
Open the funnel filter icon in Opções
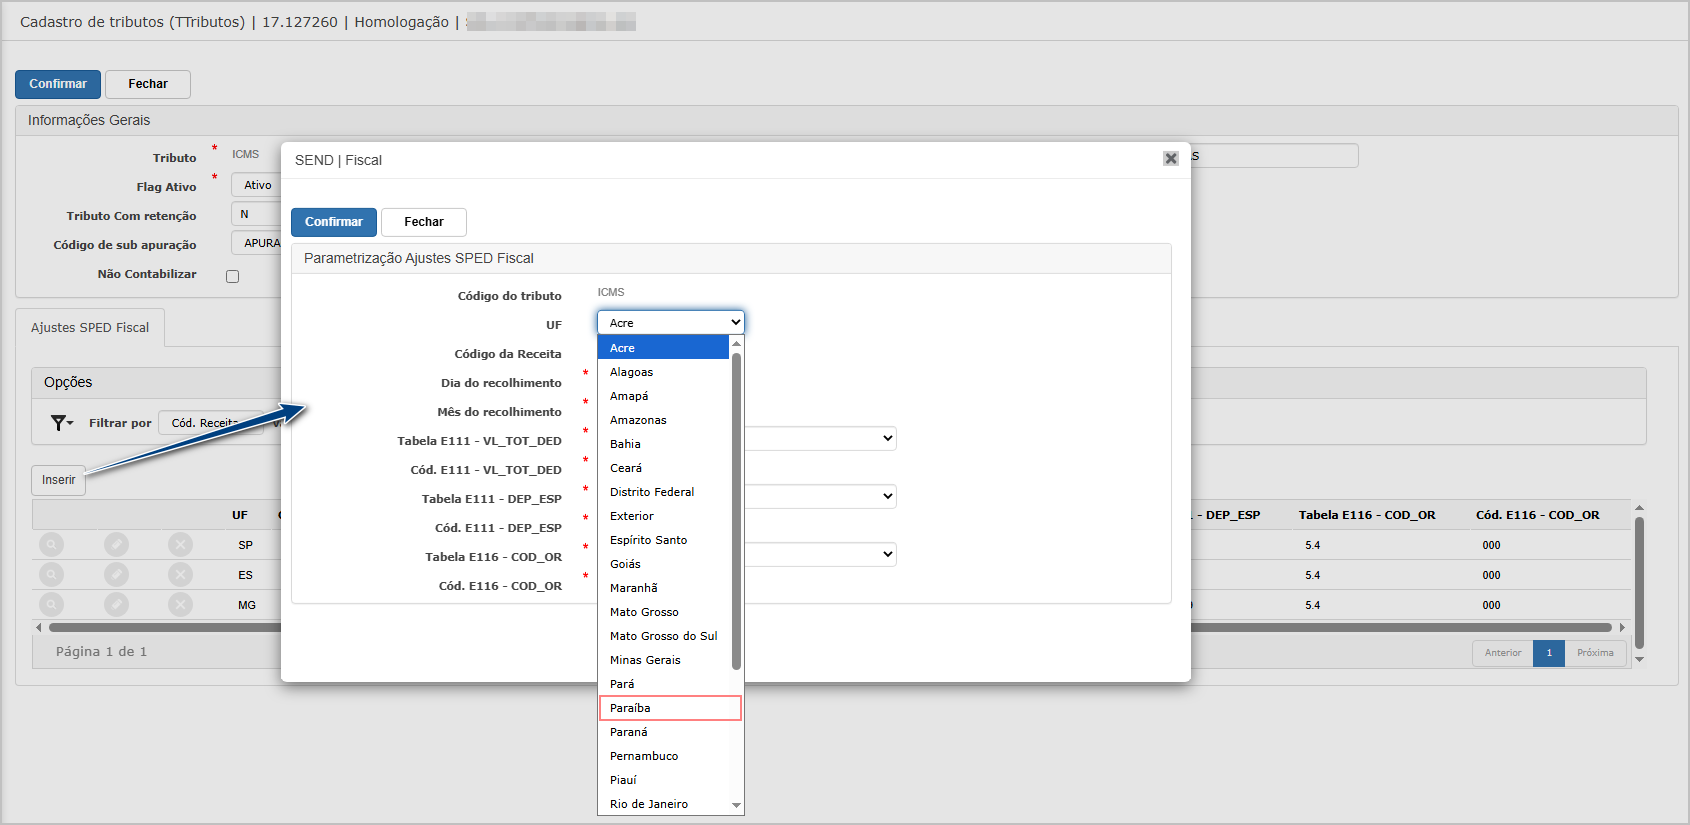click(61, 423)
